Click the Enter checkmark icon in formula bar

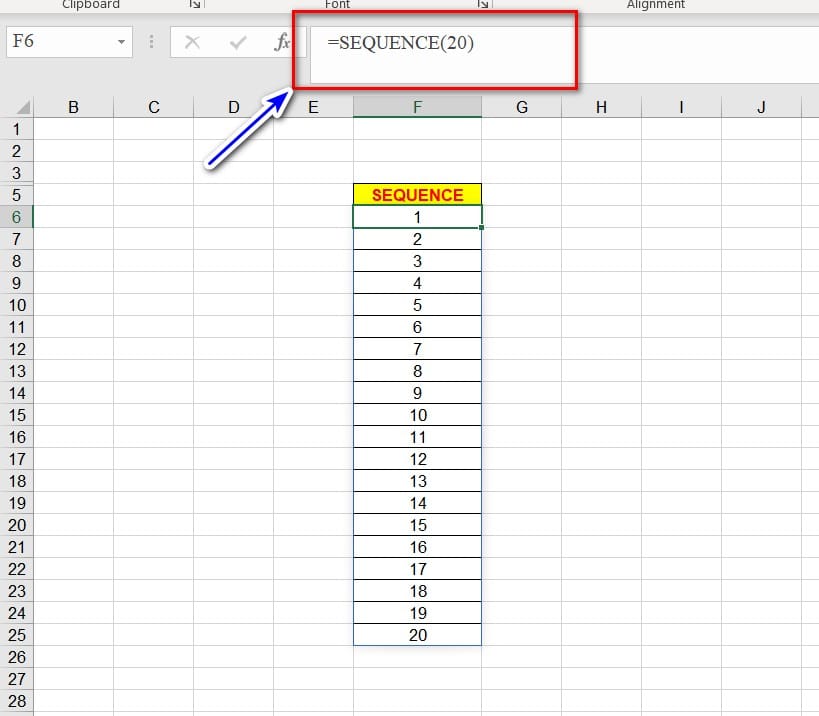coord(238,42)
